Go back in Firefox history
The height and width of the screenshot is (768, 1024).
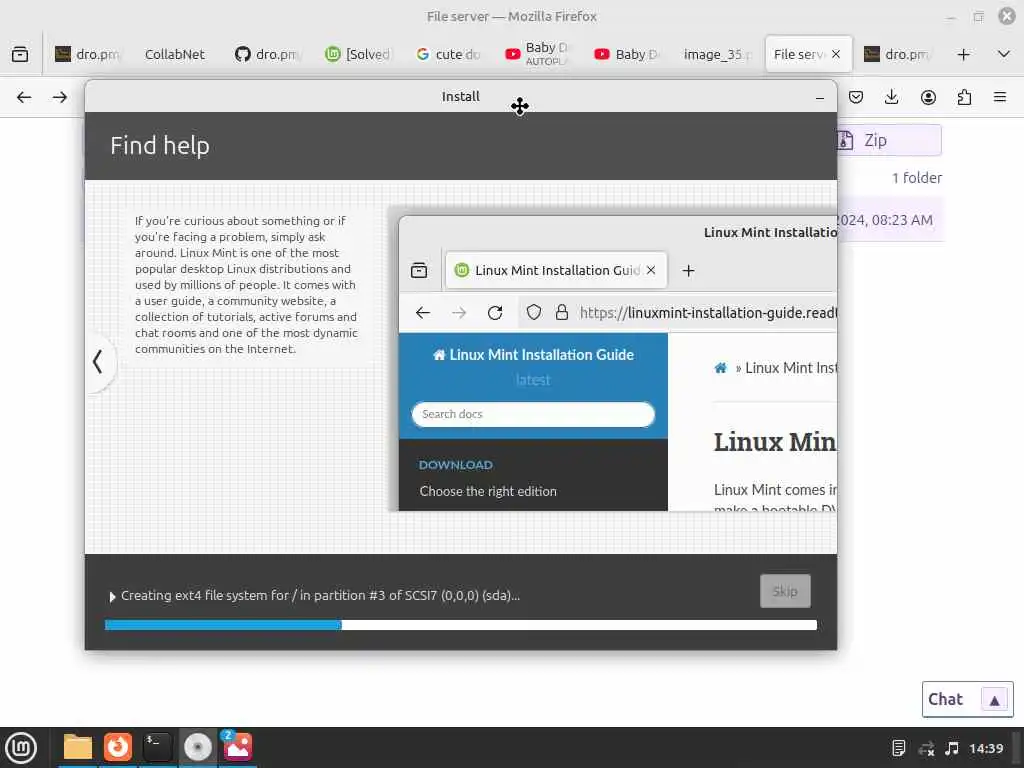(x=24, y=97)
